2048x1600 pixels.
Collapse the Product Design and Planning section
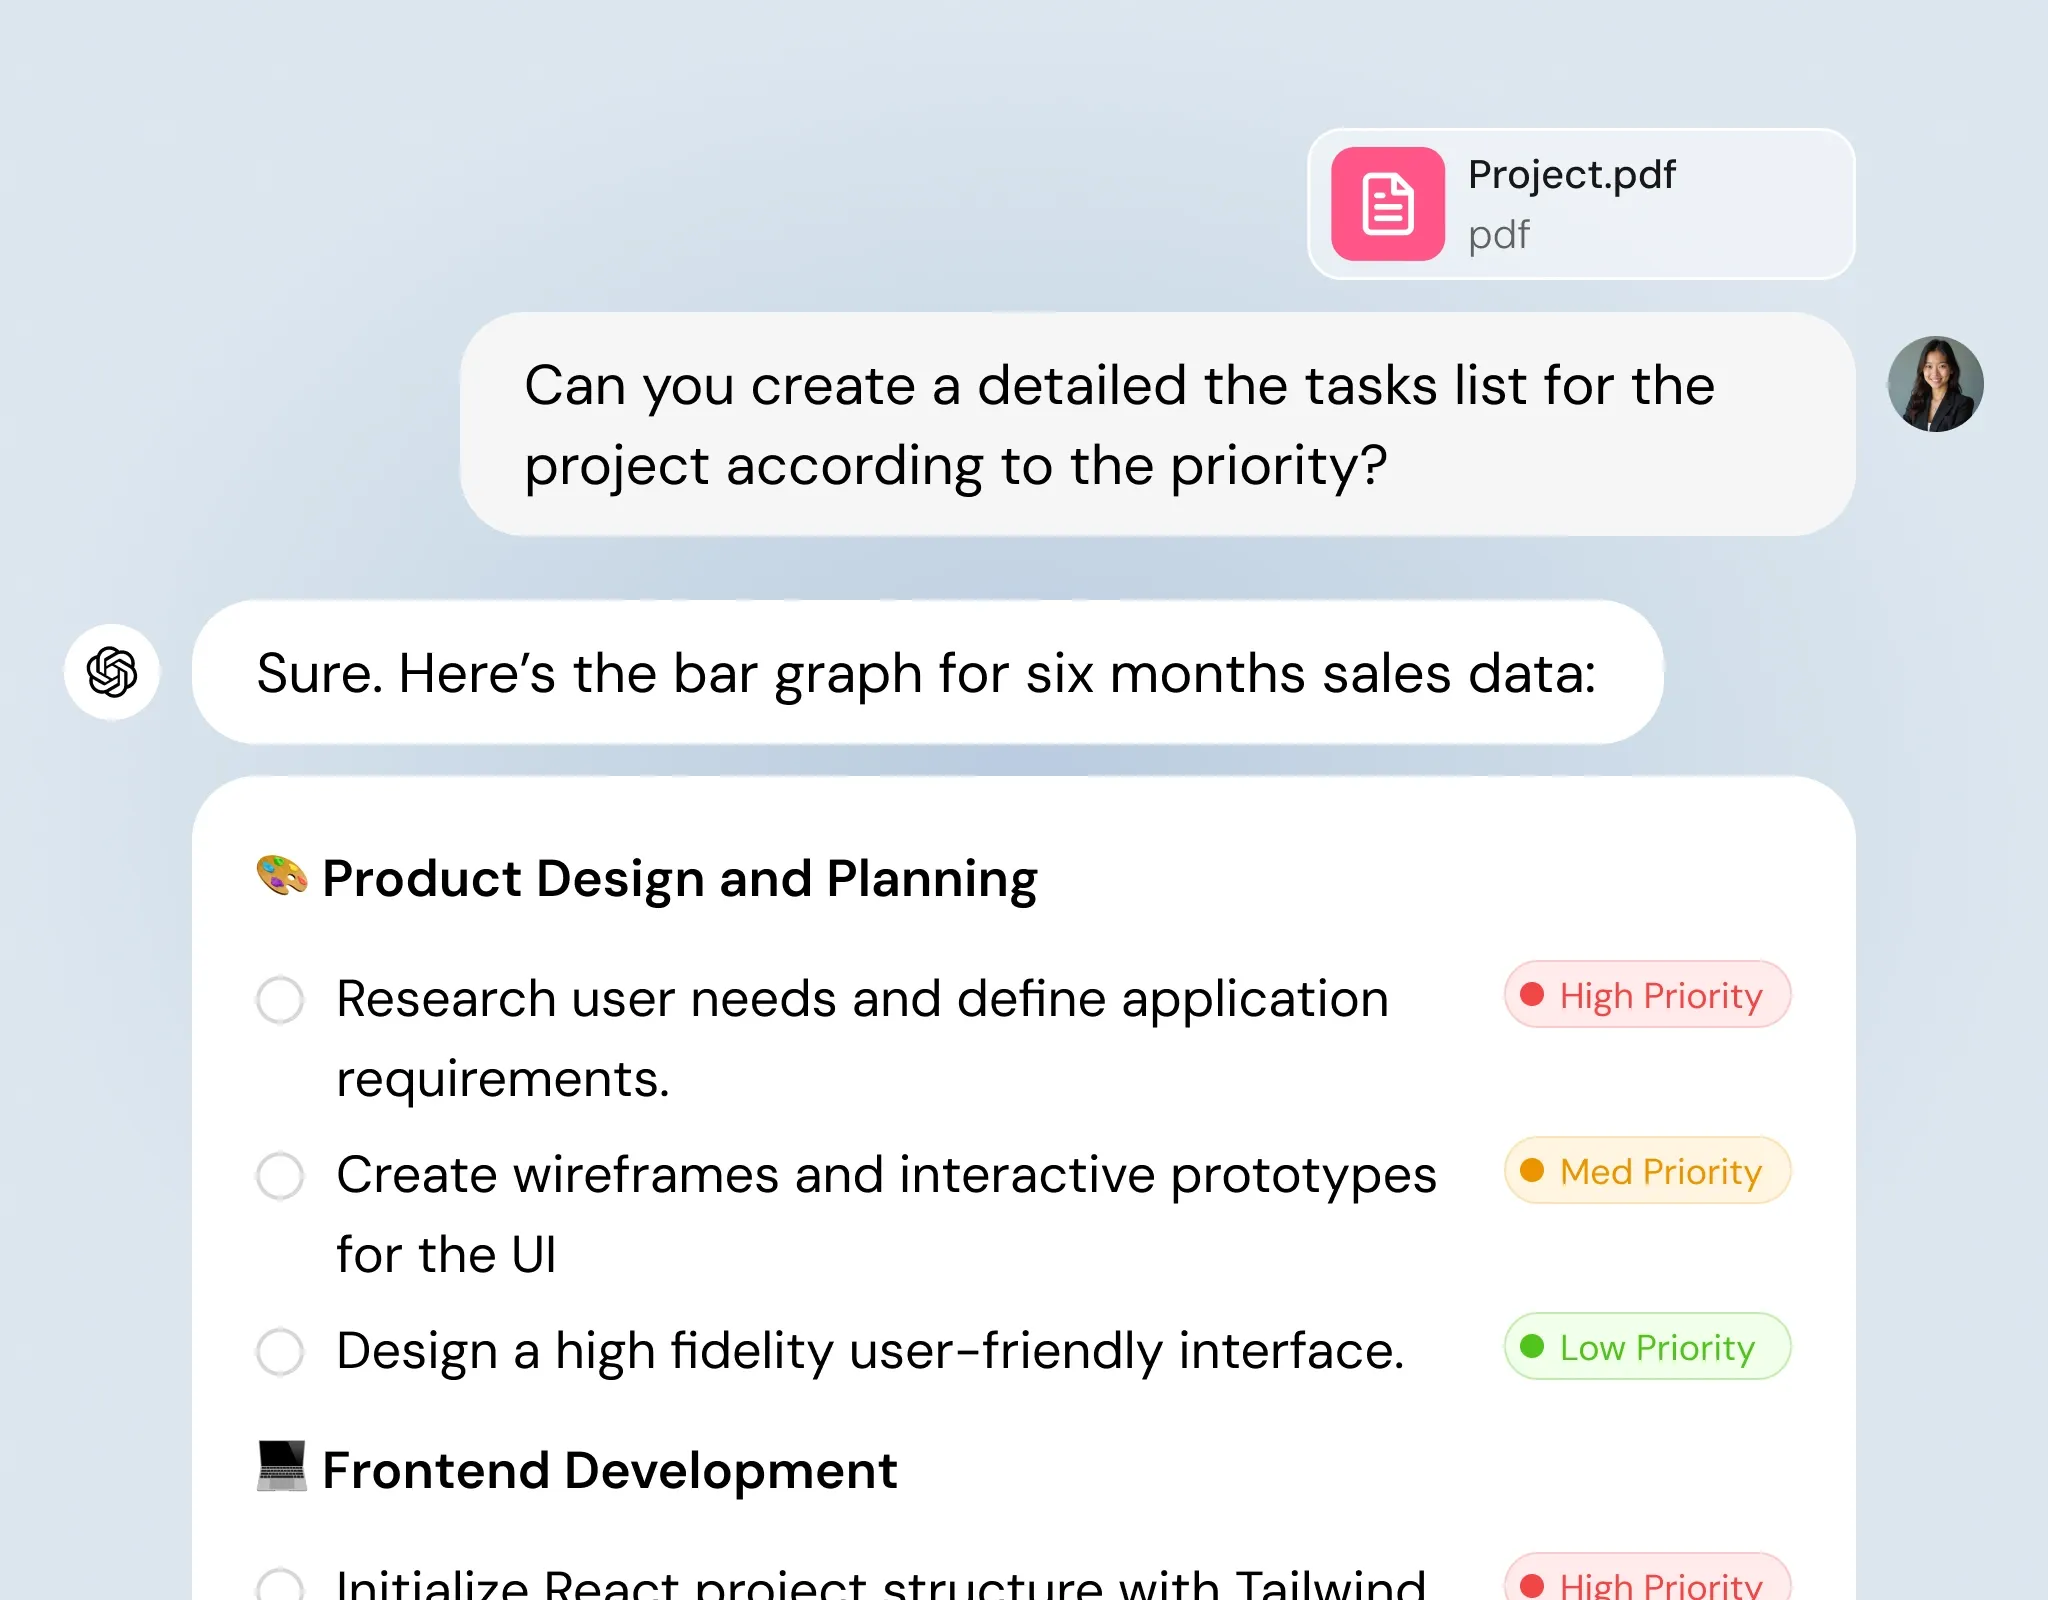(679, 879)
